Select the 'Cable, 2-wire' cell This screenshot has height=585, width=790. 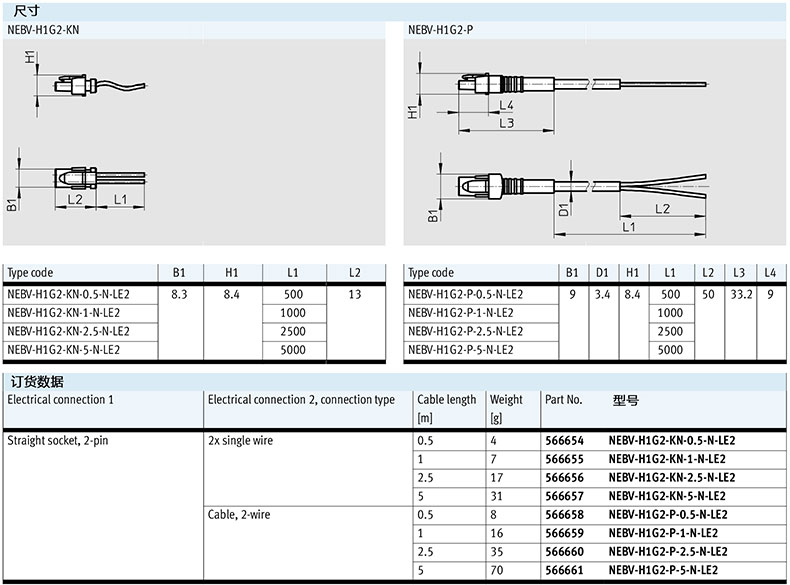pyautogui.click(x=238, y=514)
